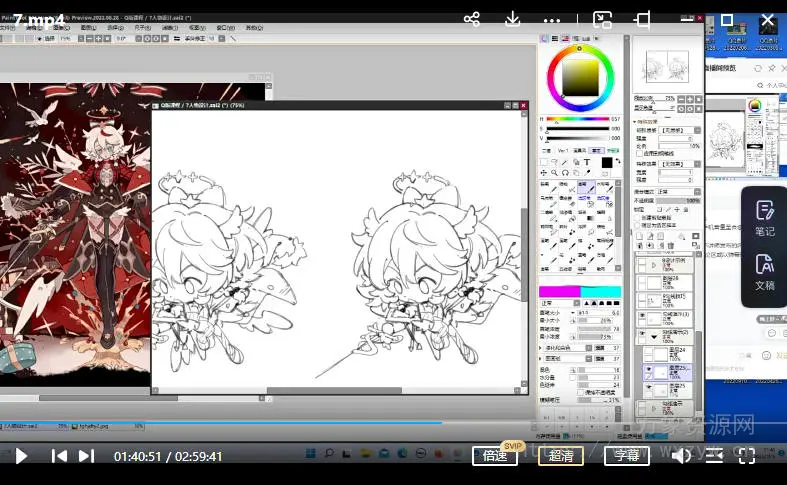The image size is (787, 485).
Task: Enable picture-in-picture mini window mode
Action: point(602,19)
